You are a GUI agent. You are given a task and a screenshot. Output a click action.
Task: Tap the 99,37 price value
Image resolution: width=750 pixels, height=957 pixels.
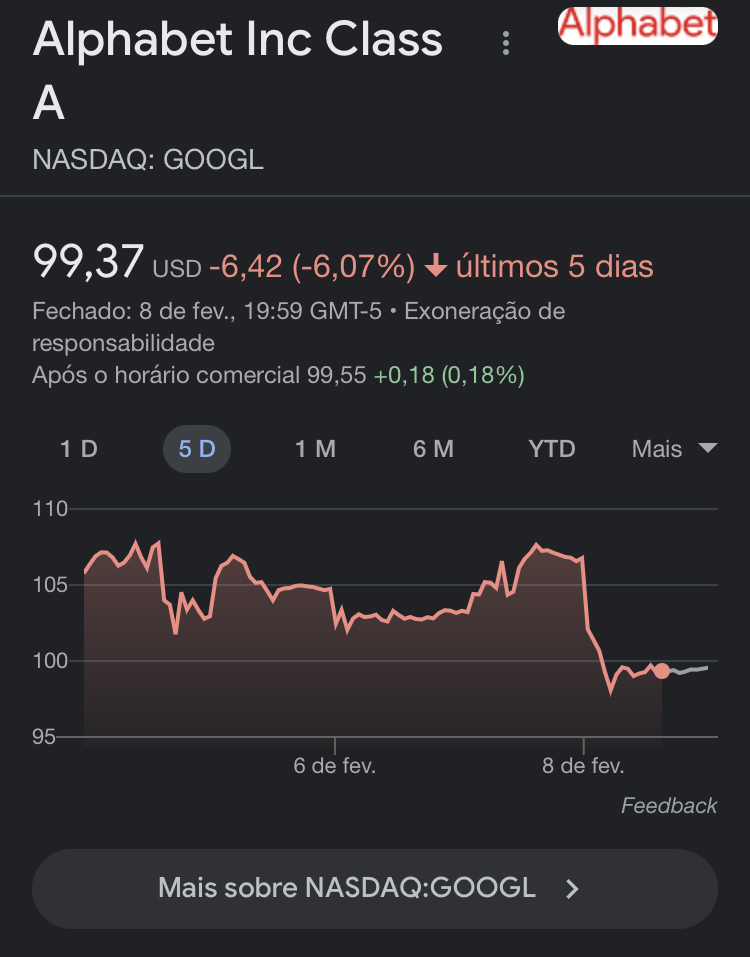coord(88,262)
